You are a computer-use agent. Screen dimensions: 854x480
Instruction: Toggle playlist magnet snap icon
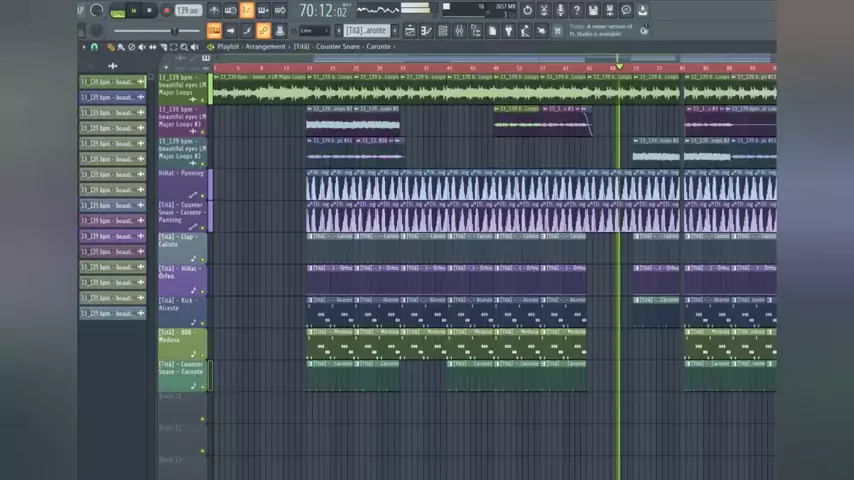[x=94, y=47]
